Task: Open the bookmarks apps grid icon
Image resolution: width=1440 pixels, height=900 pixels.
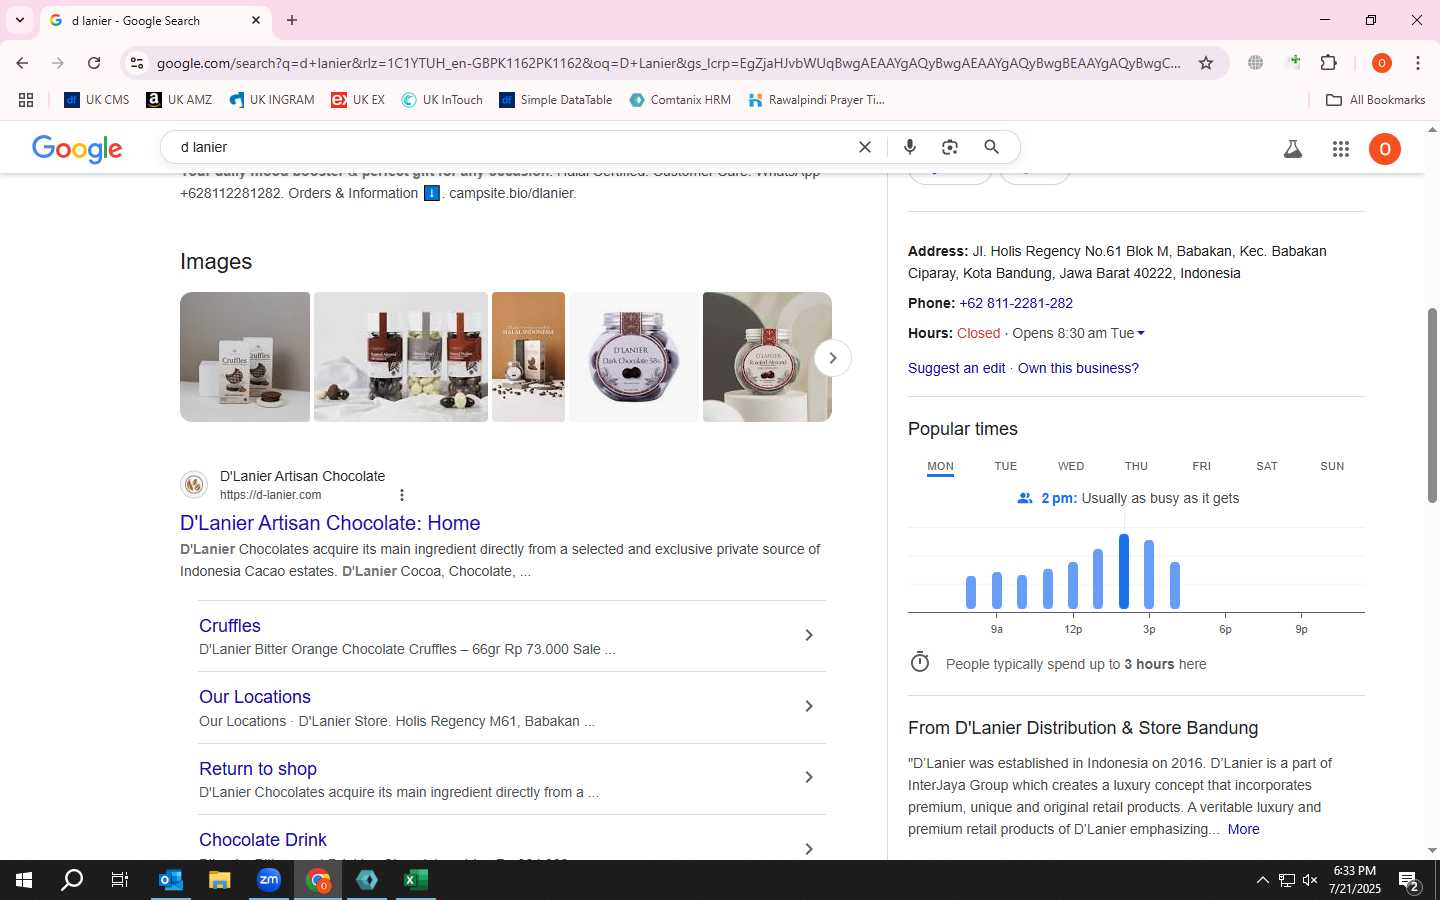Action: [x=26, y=100]
